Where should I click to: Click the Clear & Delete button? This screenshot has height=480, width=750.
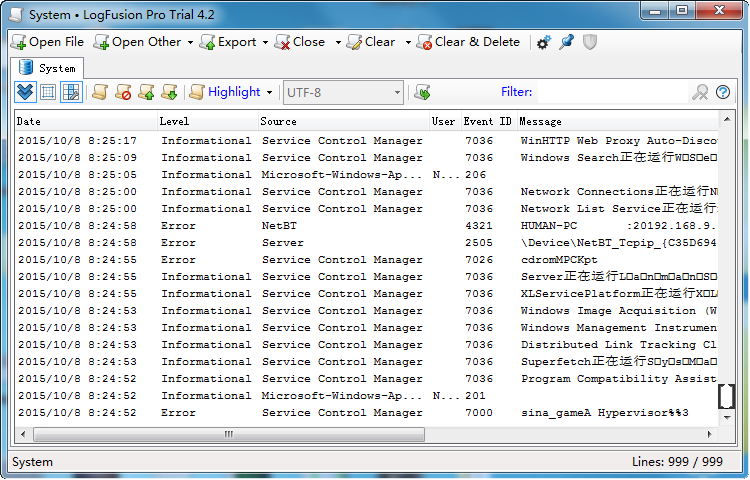pyautogui.click(x=468, y=42)
